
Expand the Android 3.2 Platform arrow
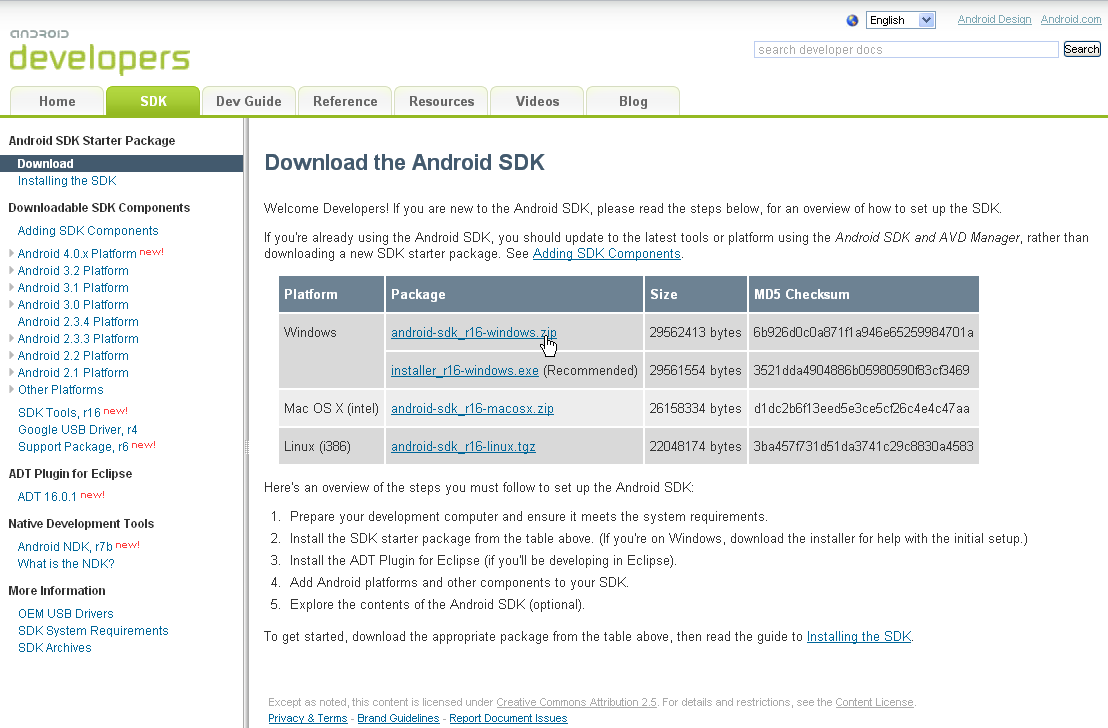(11, 270)
